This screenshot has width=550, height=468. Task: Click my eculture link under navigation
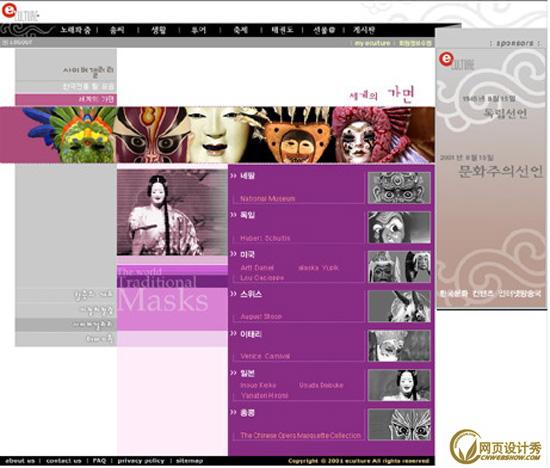tap(372, 43)
